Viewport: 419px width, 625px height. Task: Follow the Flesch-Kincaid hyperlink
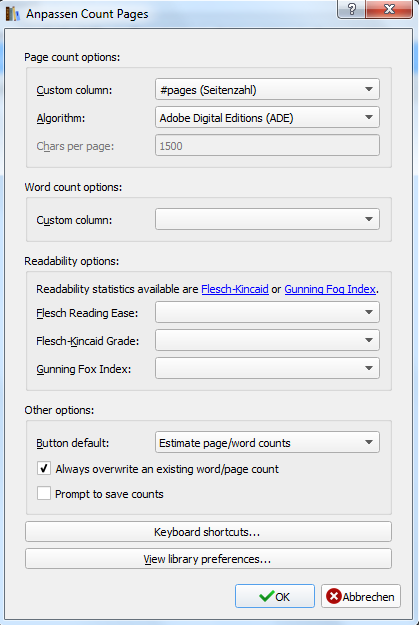(235, 289)
